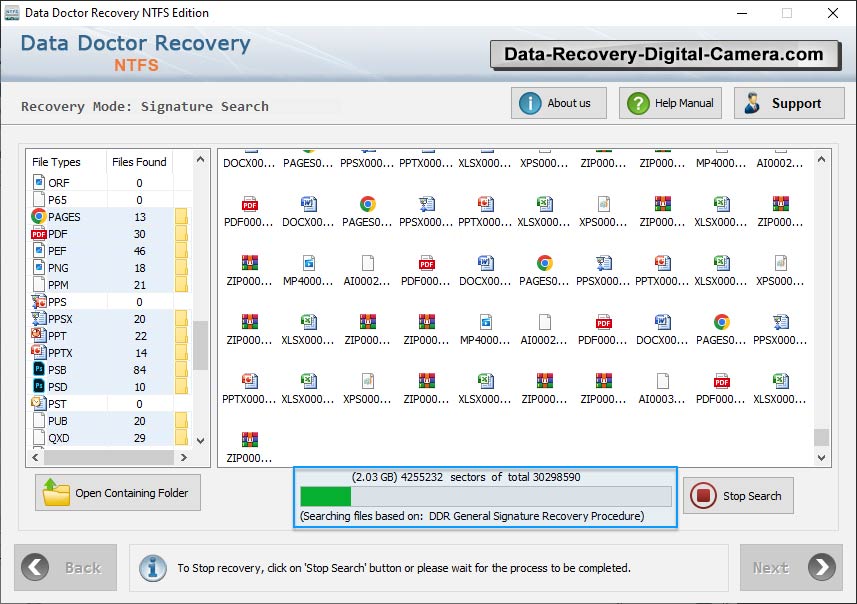This screenshot has width=857, height=604.
Task: Click the PSB Photoshop icon in list
Action: [x=39, y=370]
